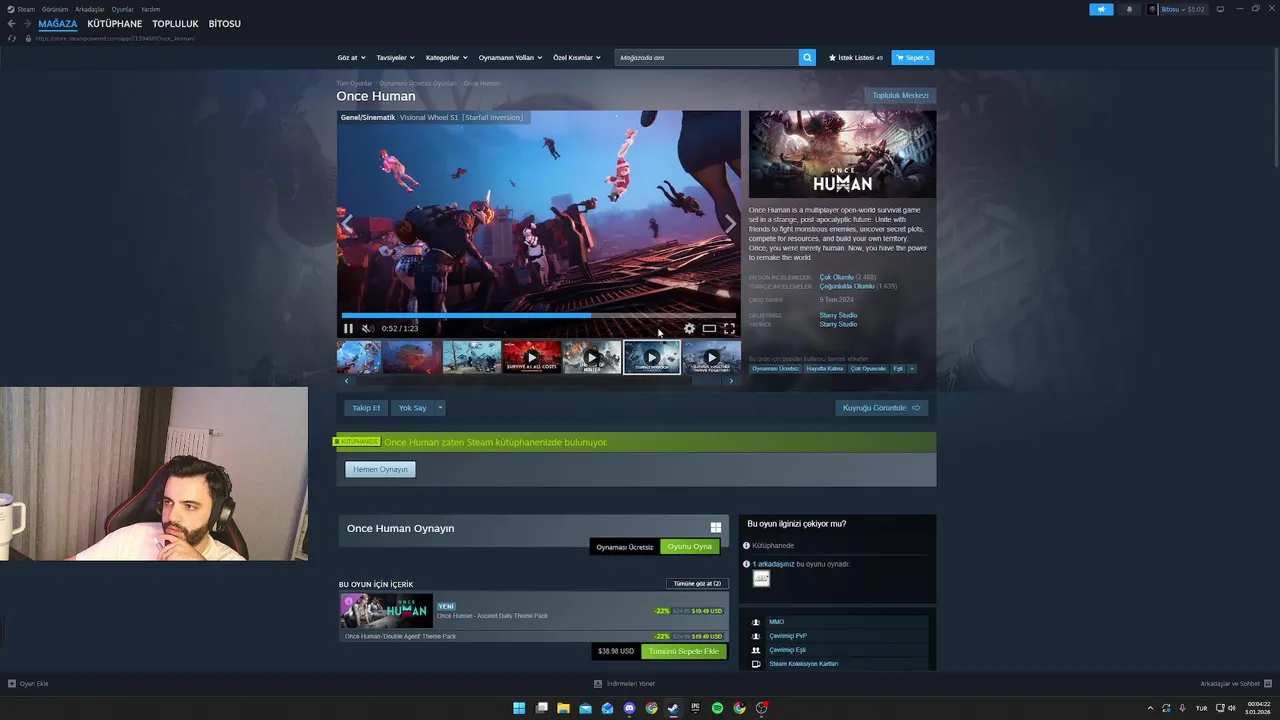Select the Way of Winter video thumbnail
This screenshot has width=1280, height=720.
pos(592,357)
